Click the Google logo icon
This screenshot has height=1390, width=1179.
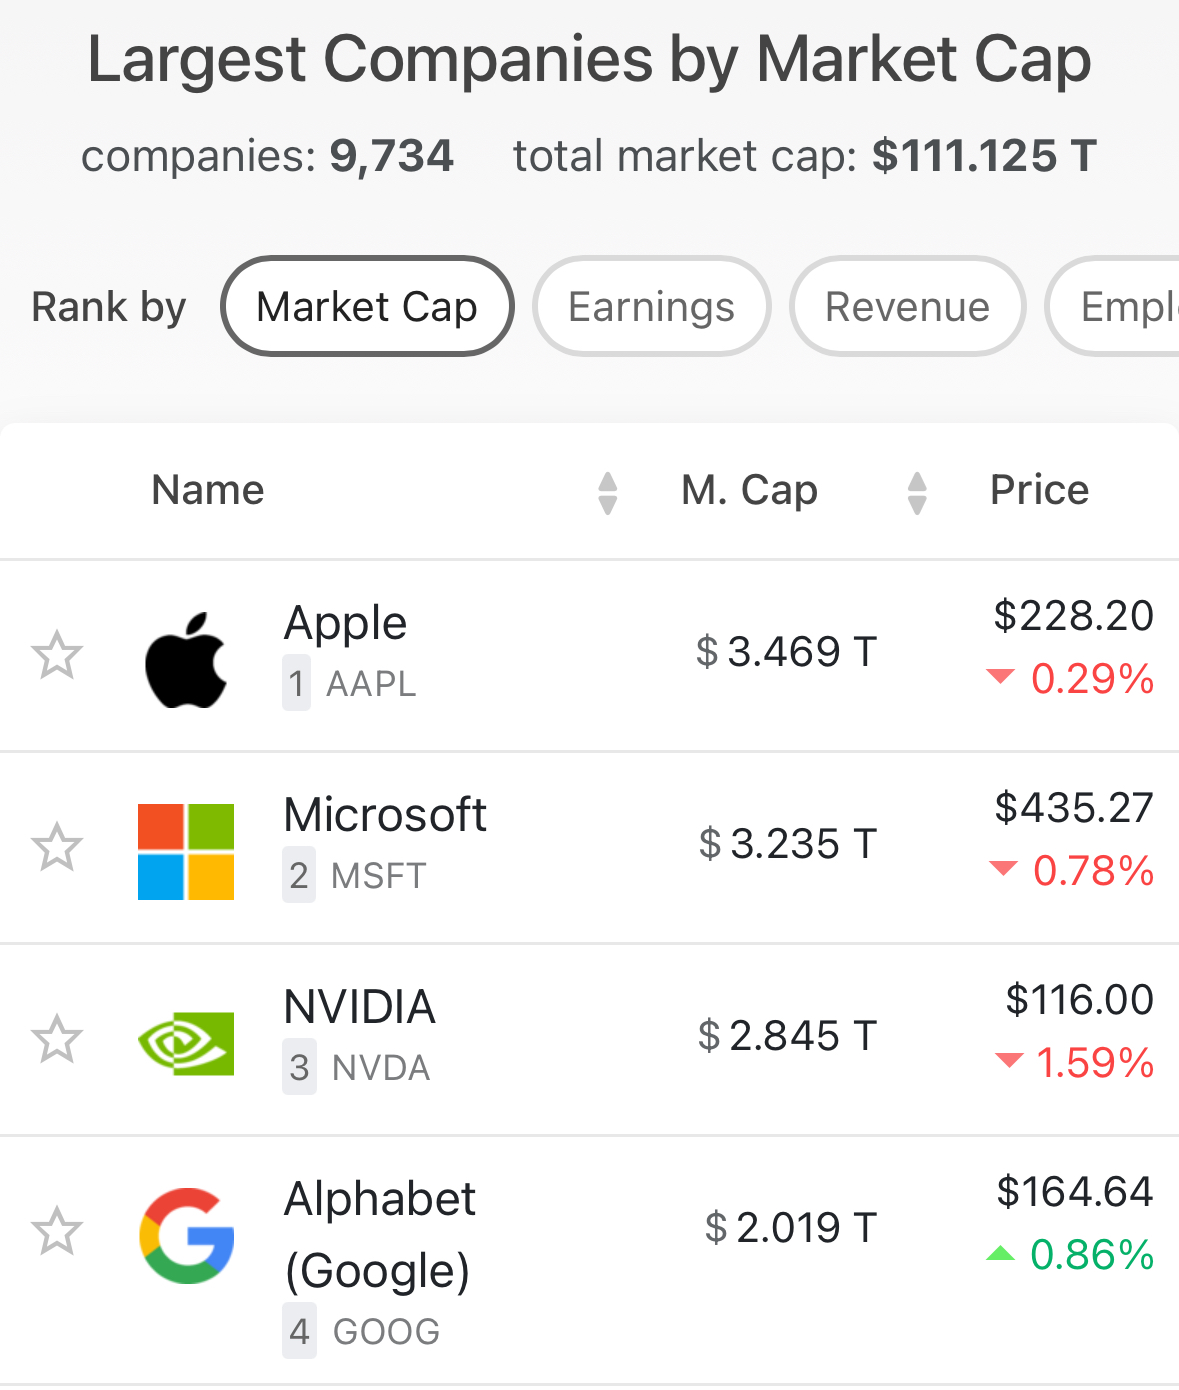pyautogui.click(x=187, y=1236)
